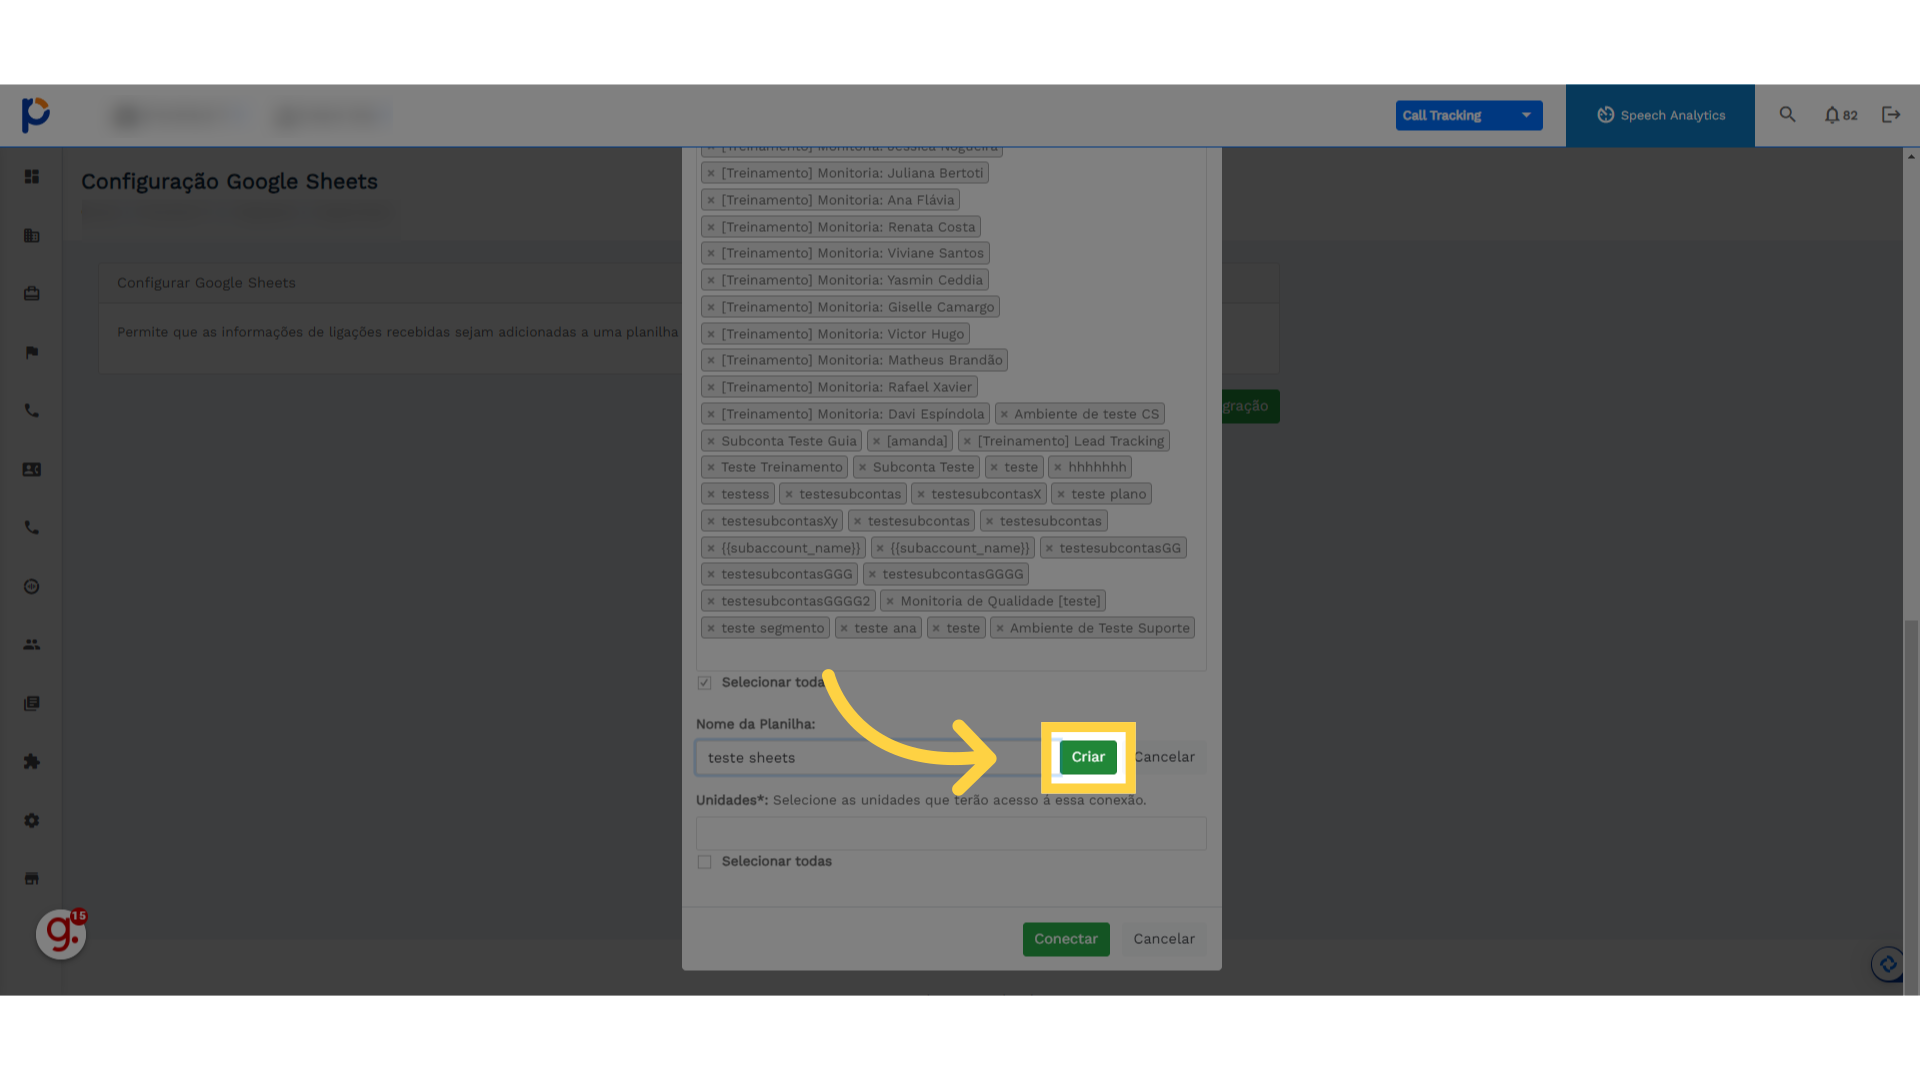Remove the Subconta Teste Guia tag
This screenshot has width=1920, height=1080.
pyautogui.click(x=711, y=441)
